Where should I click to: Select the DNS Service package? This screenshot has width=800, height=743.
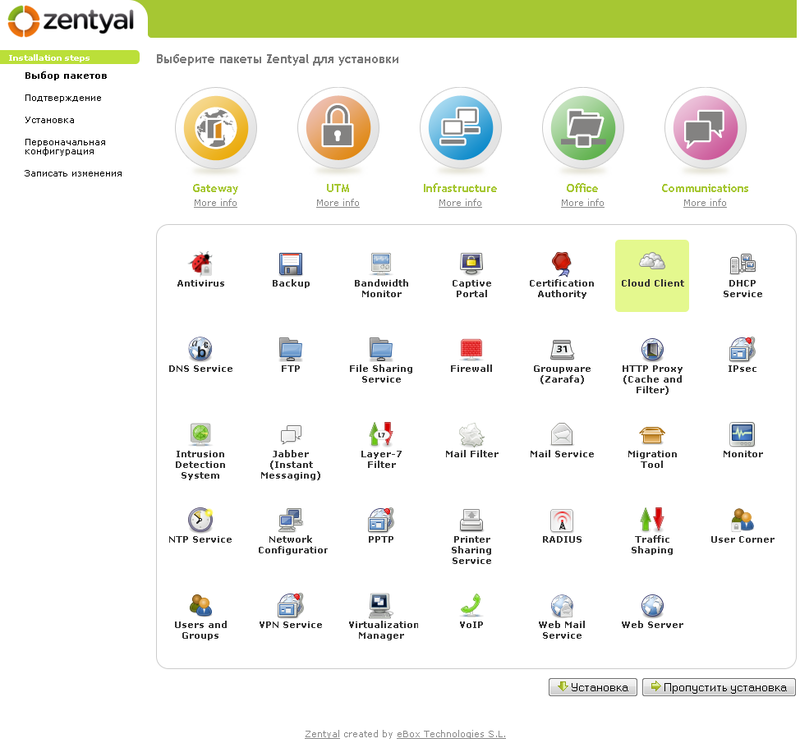click(201, 356)
